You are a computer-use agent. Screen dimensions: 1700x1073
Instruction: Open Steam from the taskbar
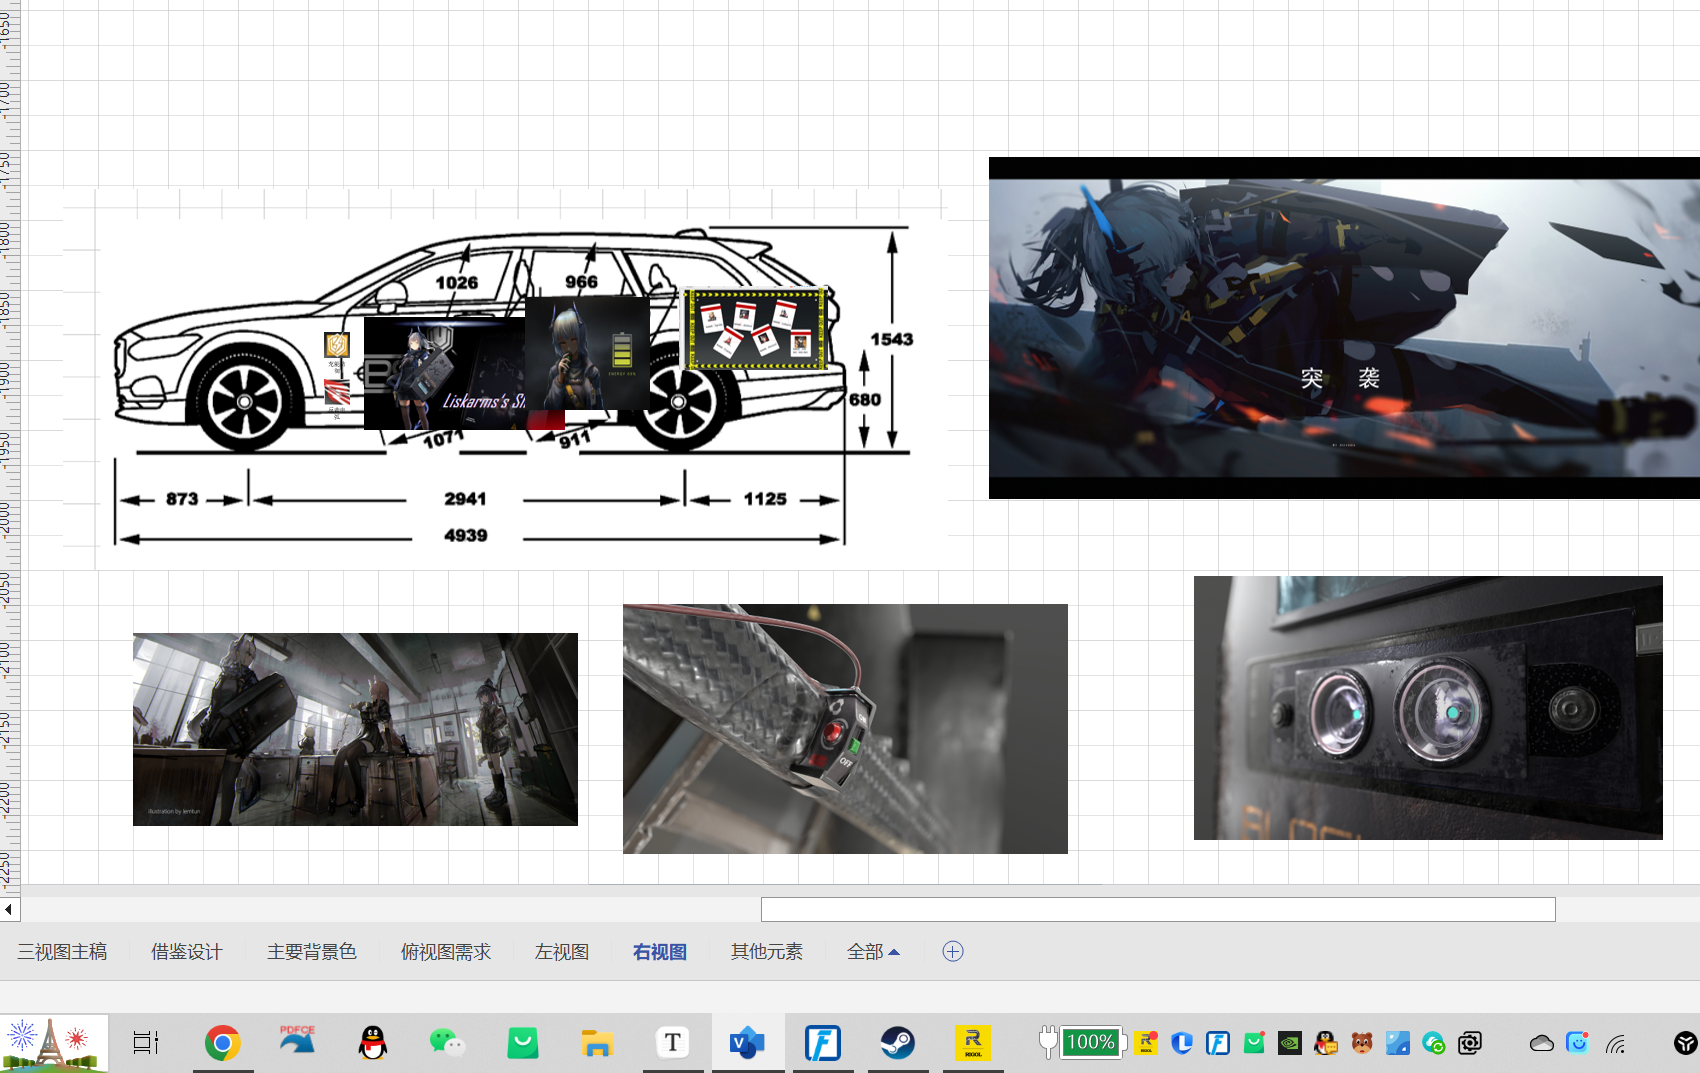tap(897, 1043)
